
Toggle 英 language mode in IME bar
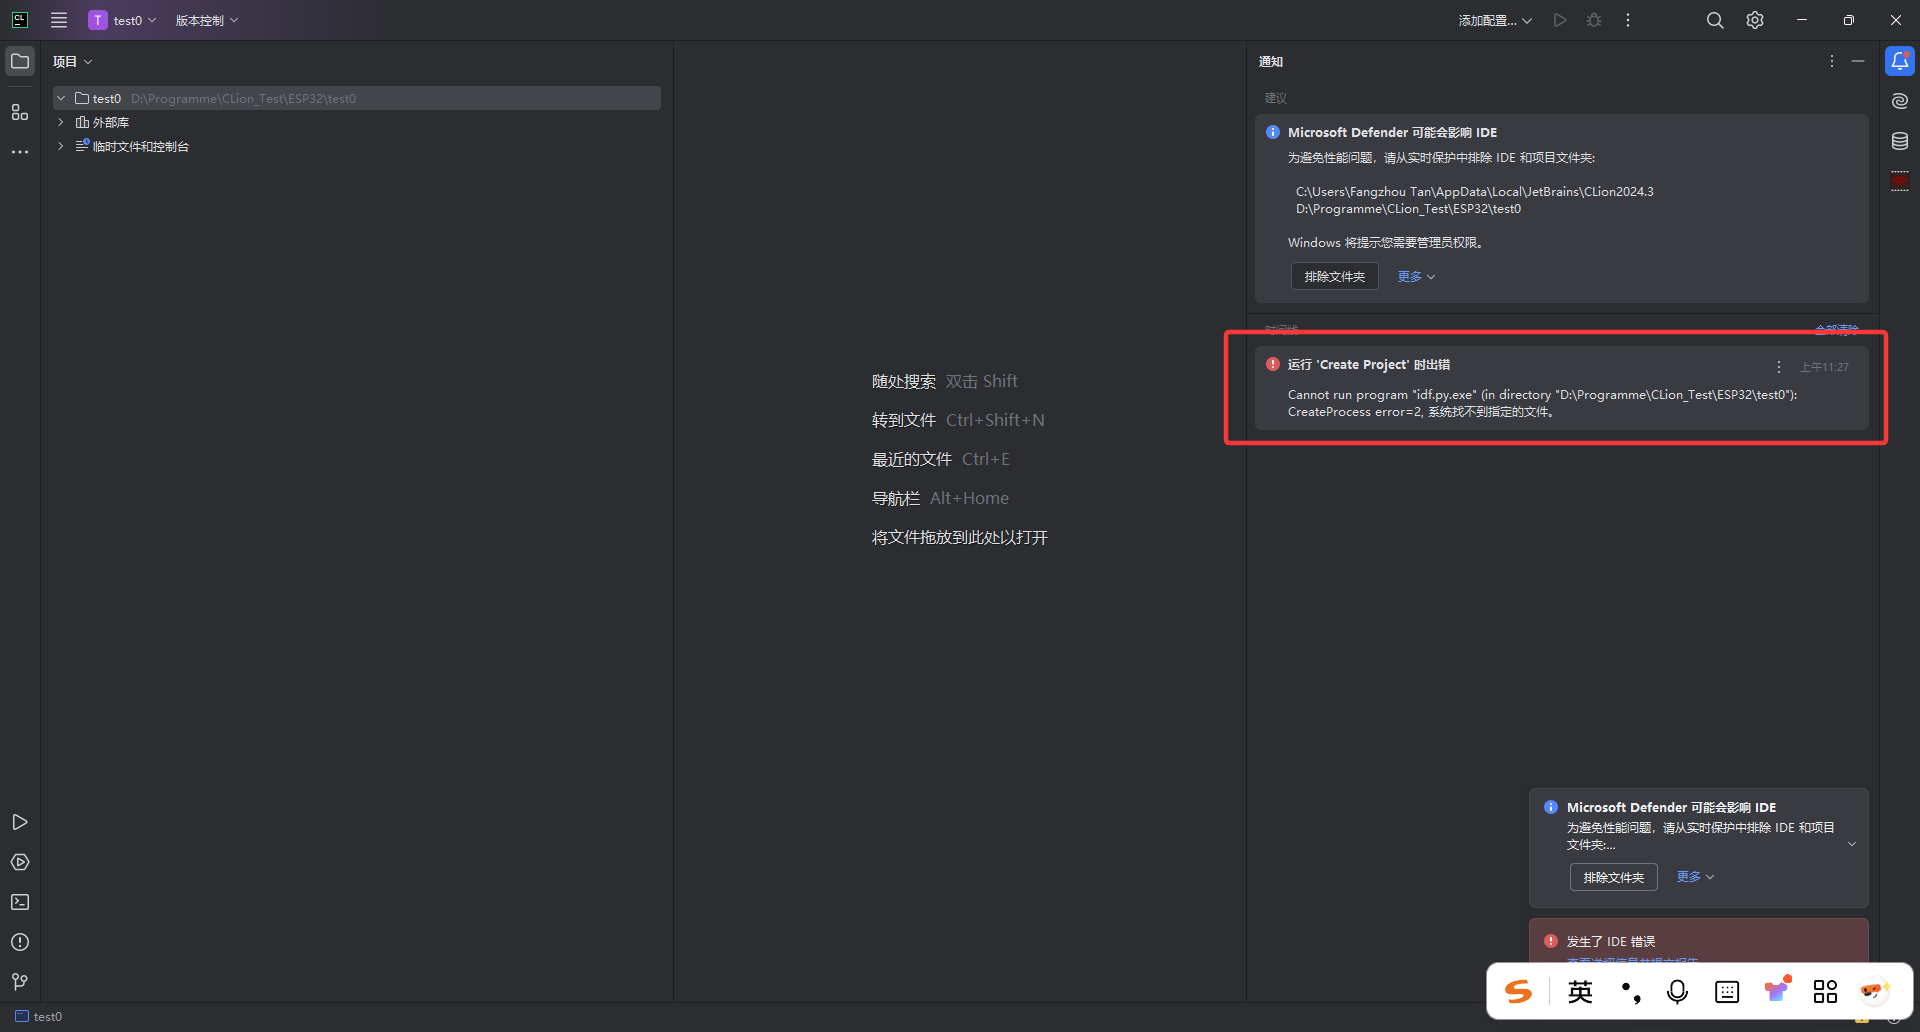click(1581, 991)
